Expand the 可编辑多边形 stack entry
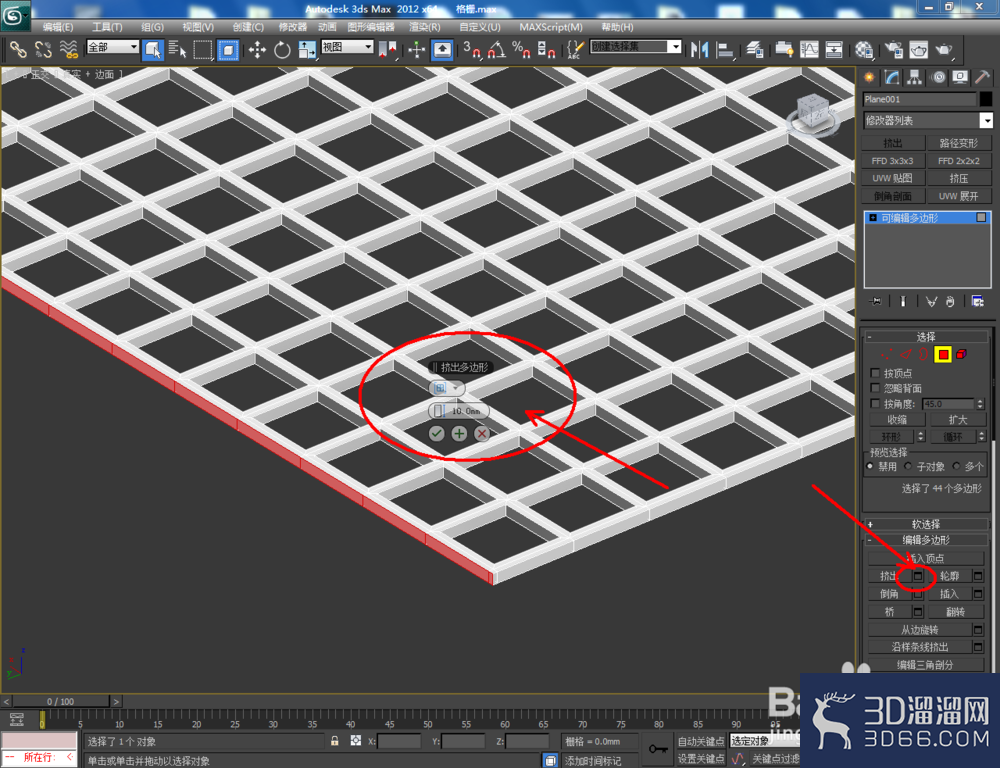 873,218
